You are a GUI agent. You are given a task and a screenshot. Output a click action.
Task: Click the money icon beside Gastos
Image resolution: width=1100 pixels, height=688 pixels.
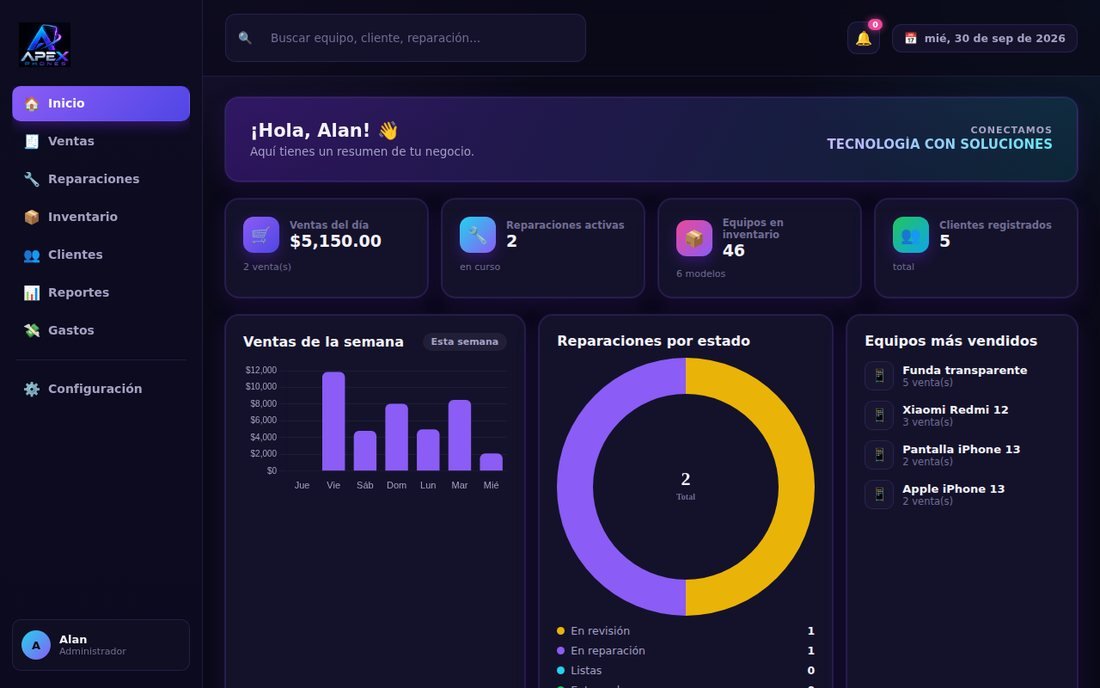pyautogui.click(x=32, y=331)
